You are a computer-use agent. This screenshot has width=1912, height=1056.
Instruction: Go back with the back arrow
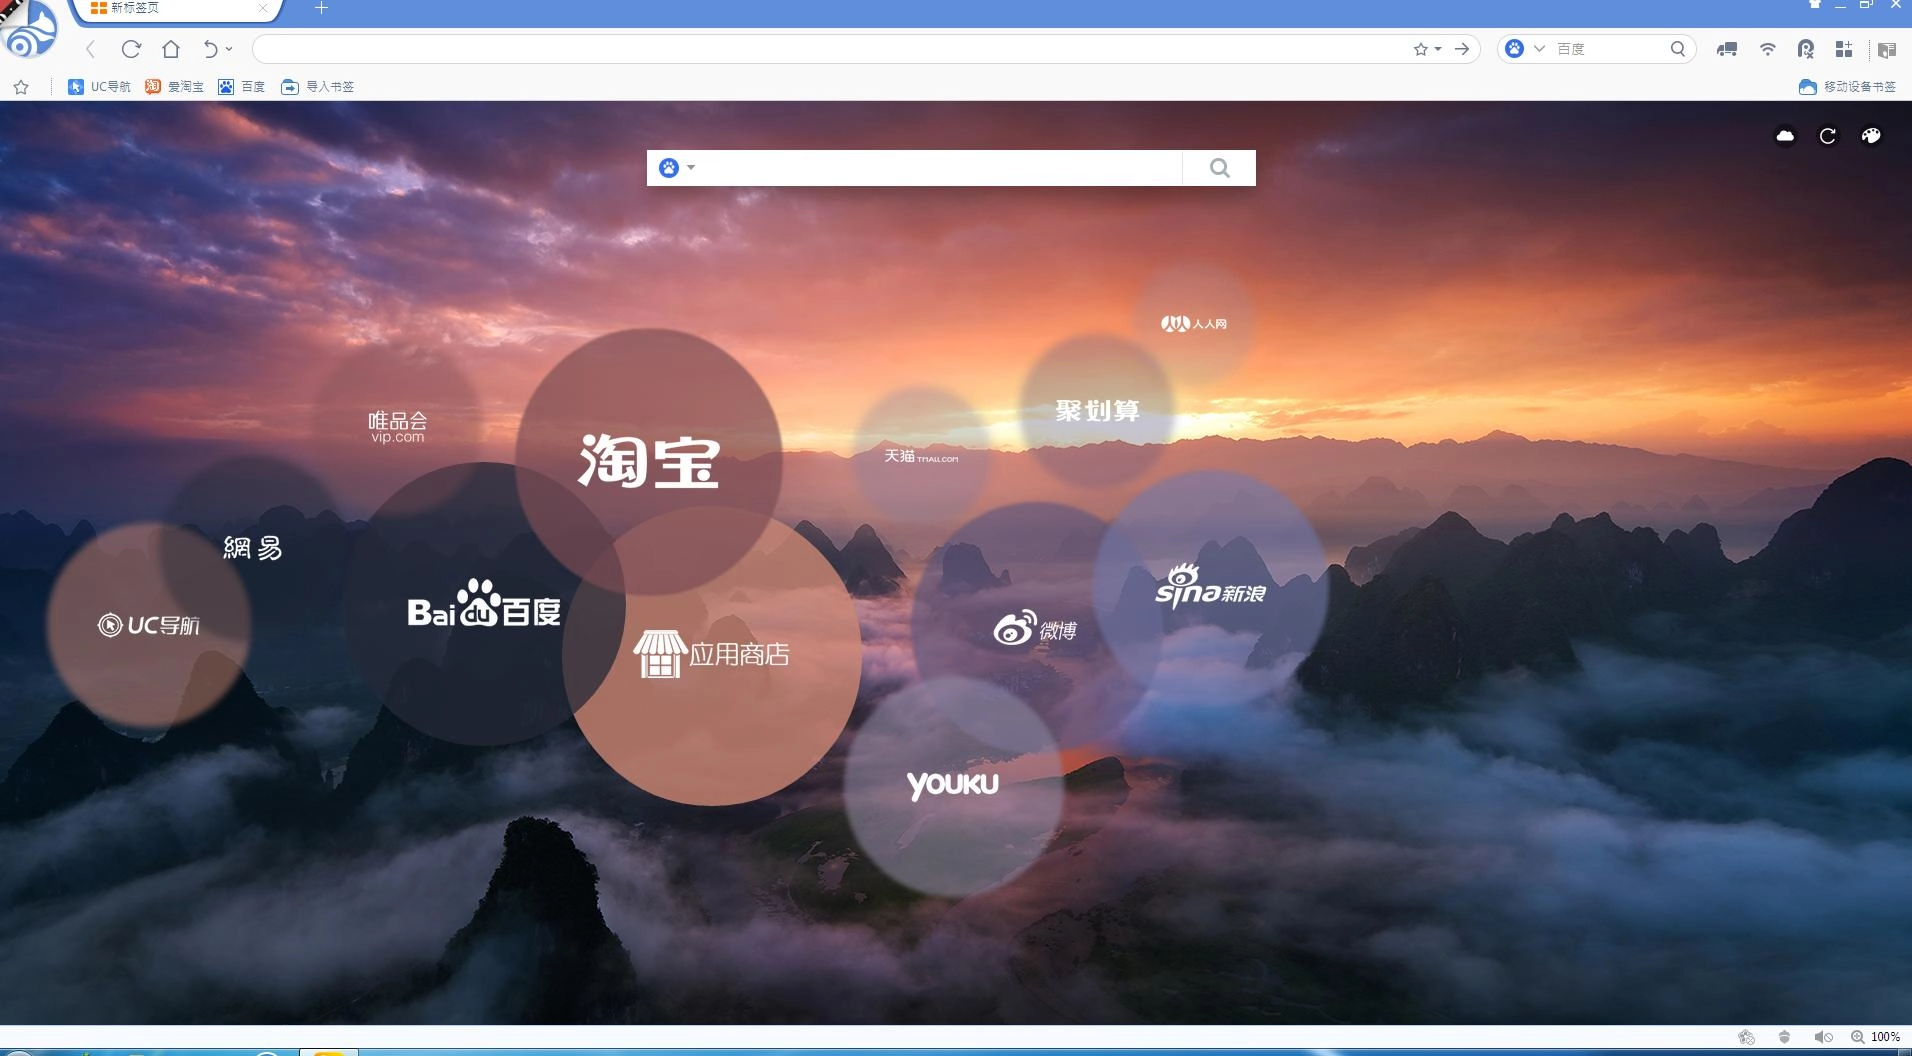[x=91, y=49]
